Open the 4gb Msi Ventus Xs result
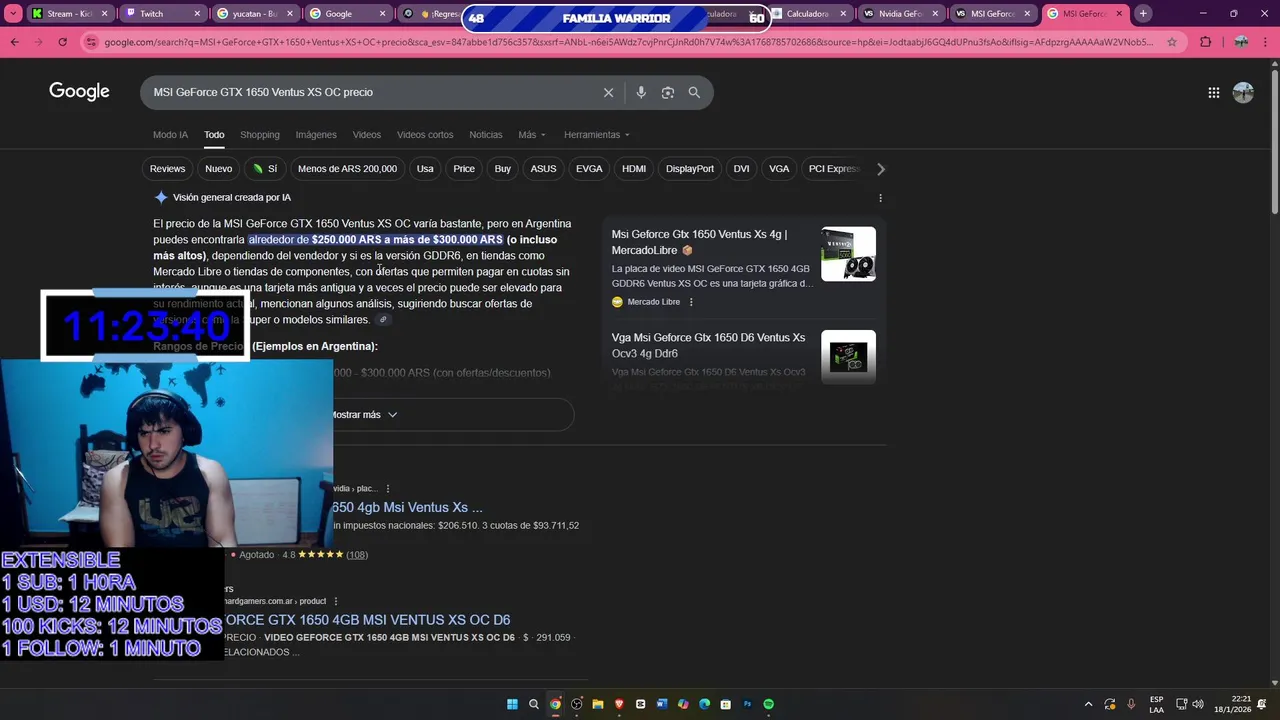The height and width of the screenshot is (720, 1280). (407, 507)
